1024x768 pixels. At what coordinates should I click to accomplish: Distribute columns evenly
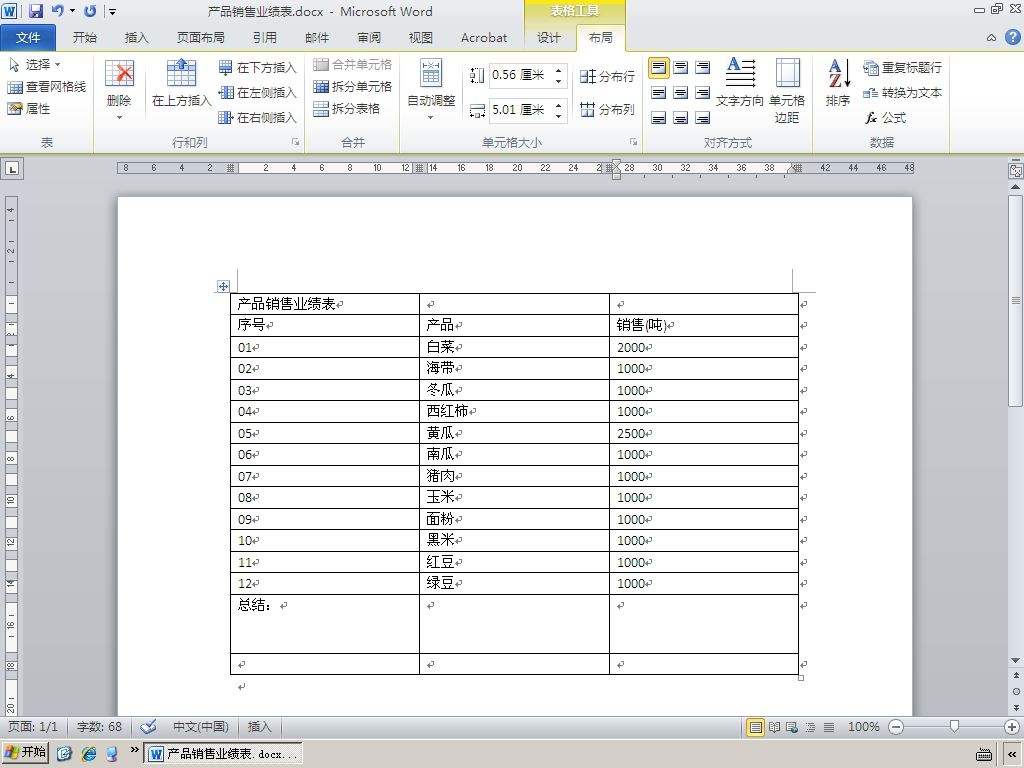(x=607, y=109)
